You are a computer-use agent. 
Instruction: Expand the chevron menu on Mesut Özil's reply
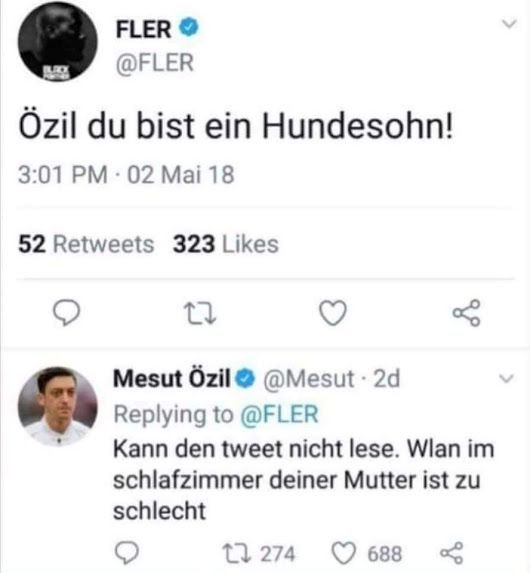click(x=507, y=378)
